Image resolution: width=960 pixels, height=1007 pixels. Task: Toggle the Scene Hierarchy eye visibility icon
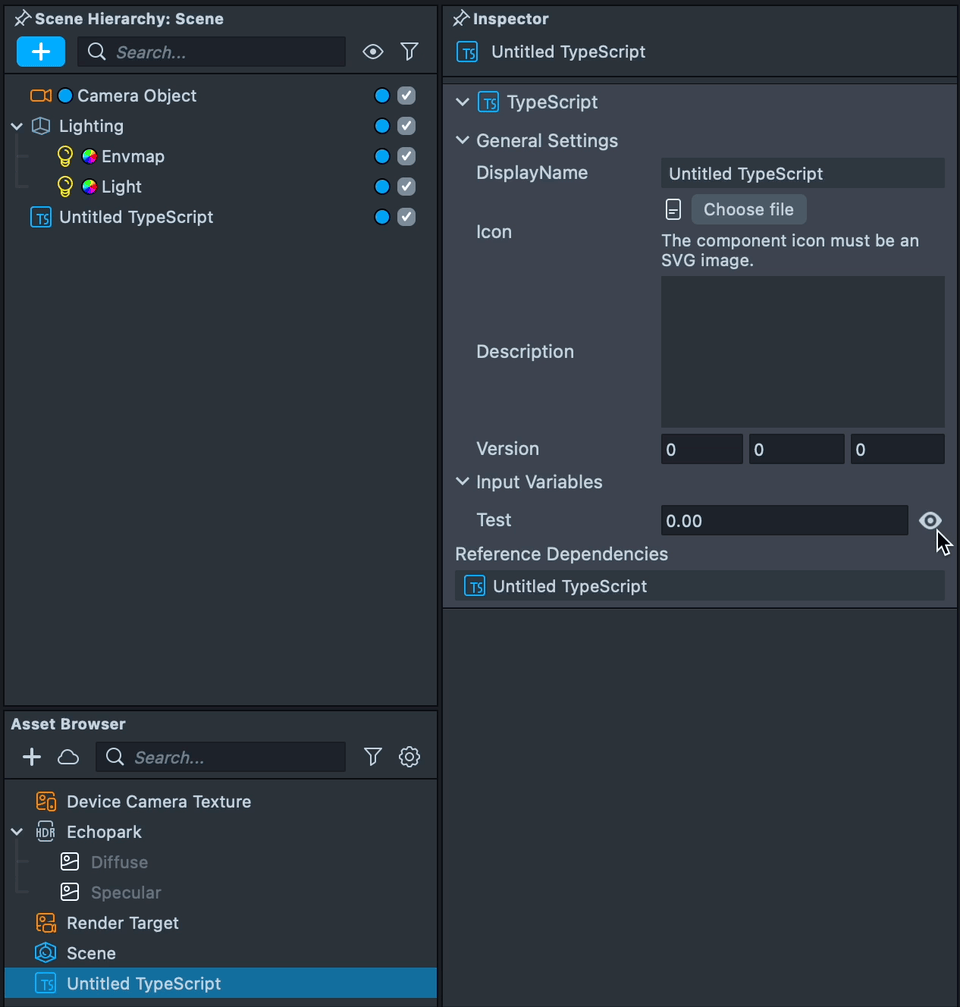click(x=373, y=52)
